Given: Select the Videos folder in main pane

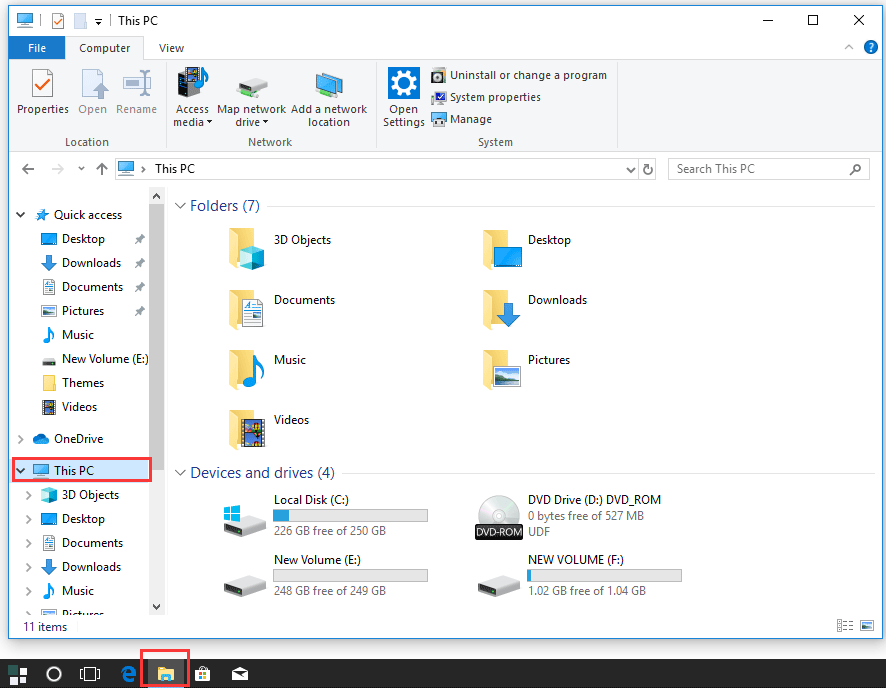Looking at the screenshot, I should pyautogui.click(x=268, y=428).
